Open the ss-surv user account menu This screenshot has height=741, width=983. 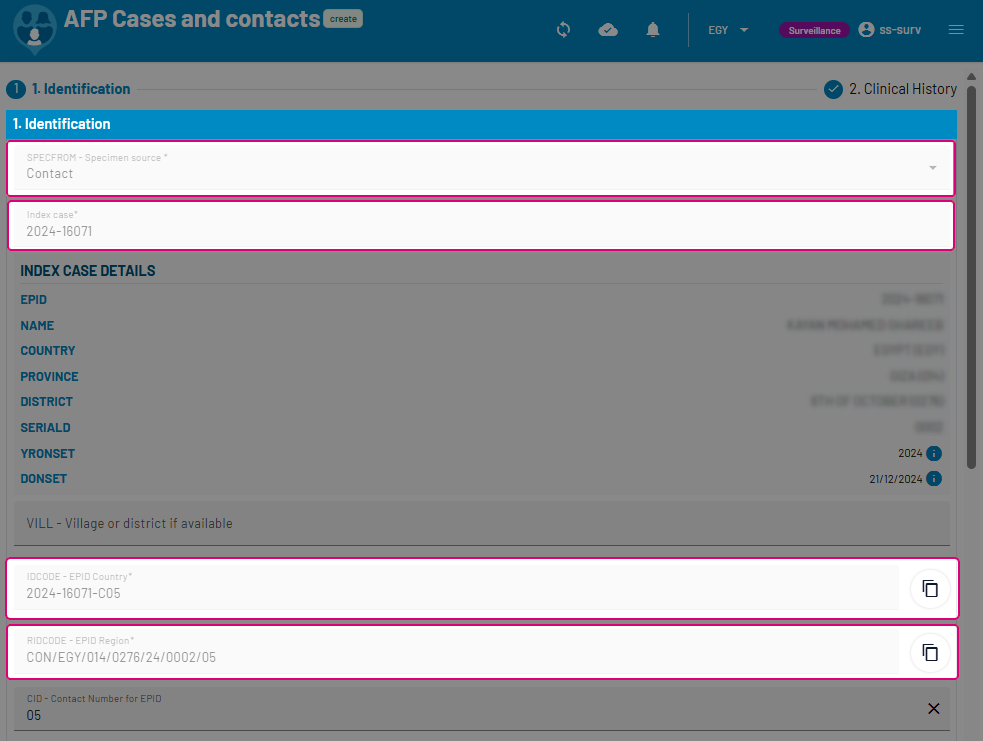tap(889, 30)
